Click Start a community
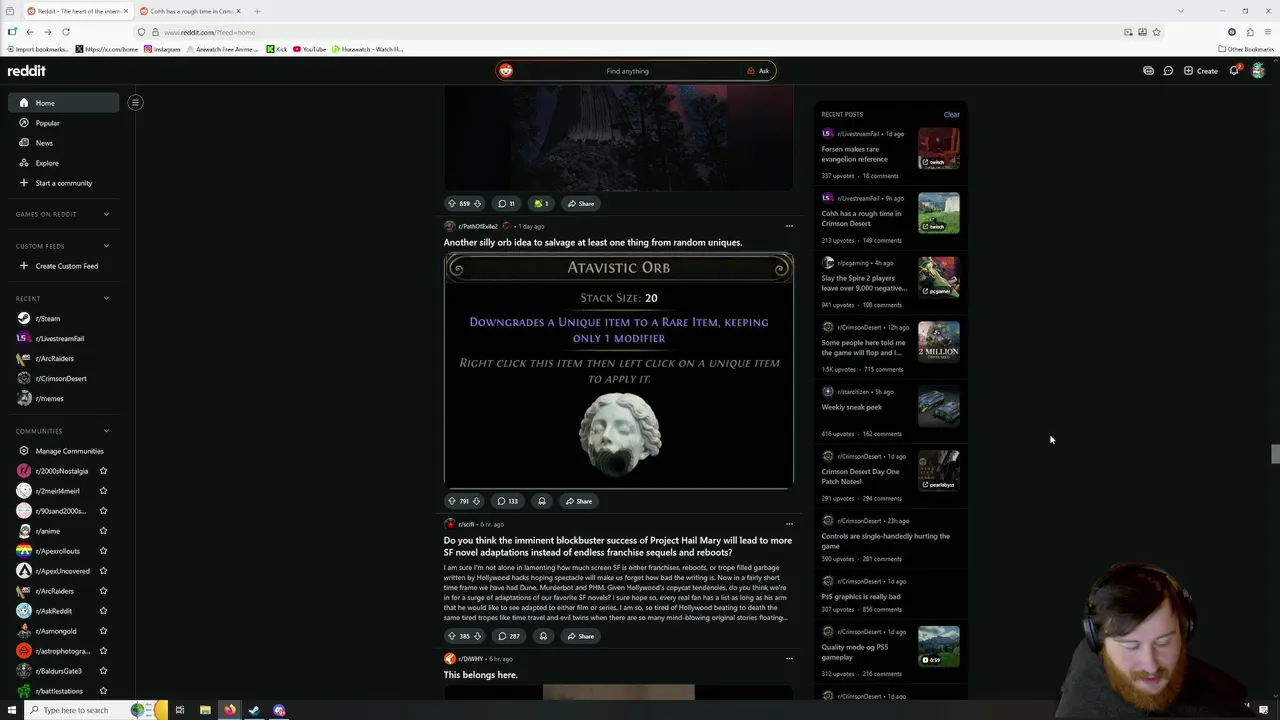The image size is (1280, 720). 63,183
